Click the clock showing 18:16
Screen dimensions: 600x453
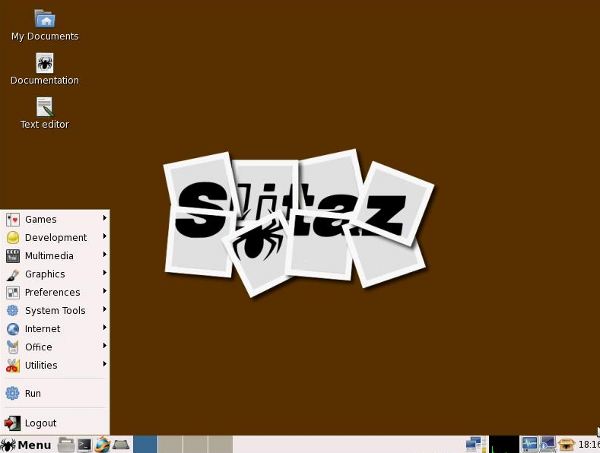(589, 445)
